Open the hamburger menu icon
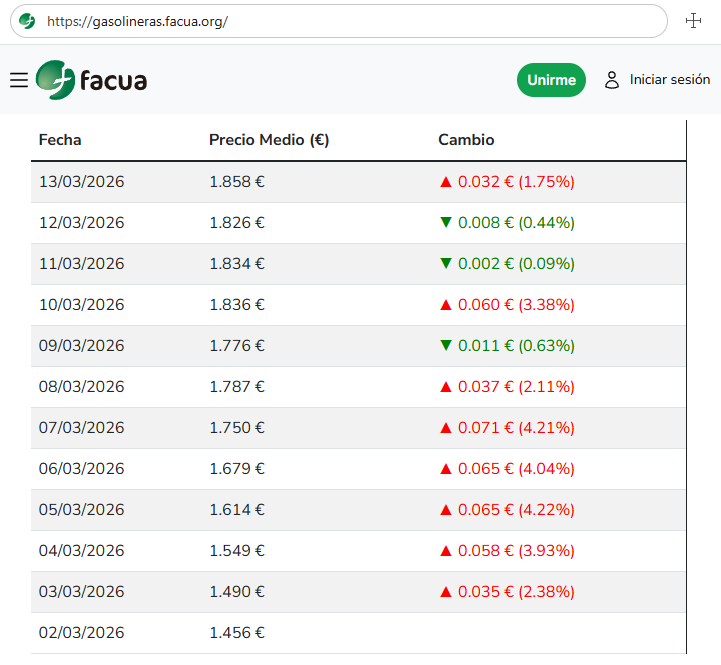This screenshot has width=721, height=665. [19, 80]
